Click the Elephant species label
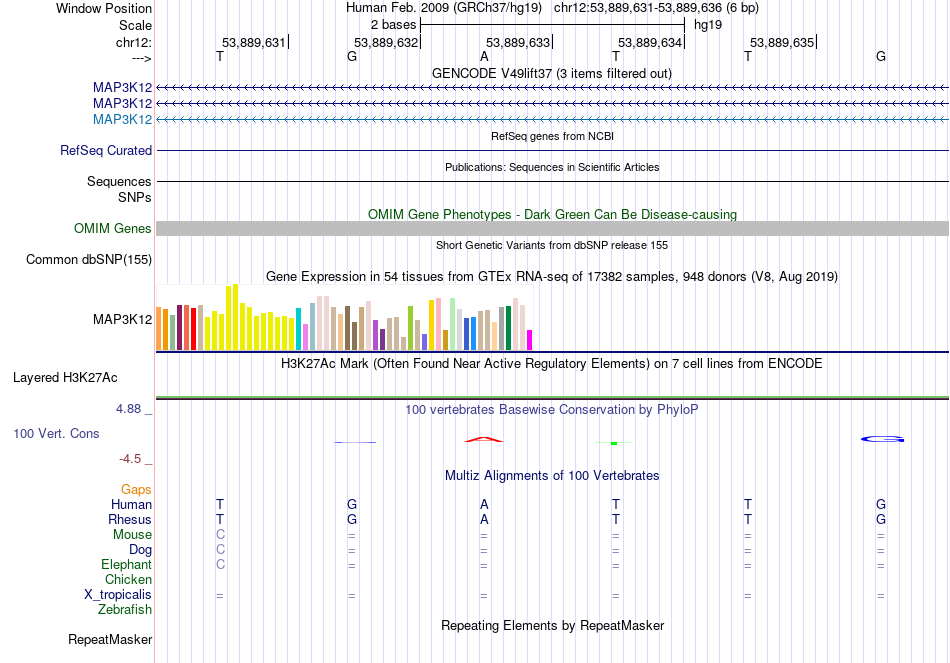Viewport: 950px width, 663px height. (126, 564)
